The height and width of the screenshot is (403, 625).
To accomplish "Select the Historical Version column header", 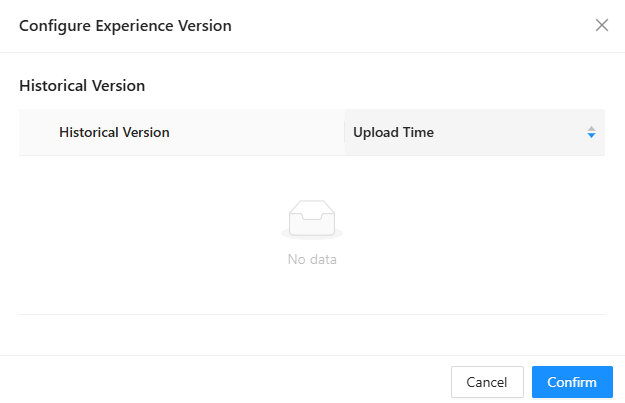I will pyautogui.click(x=114, y=132).
